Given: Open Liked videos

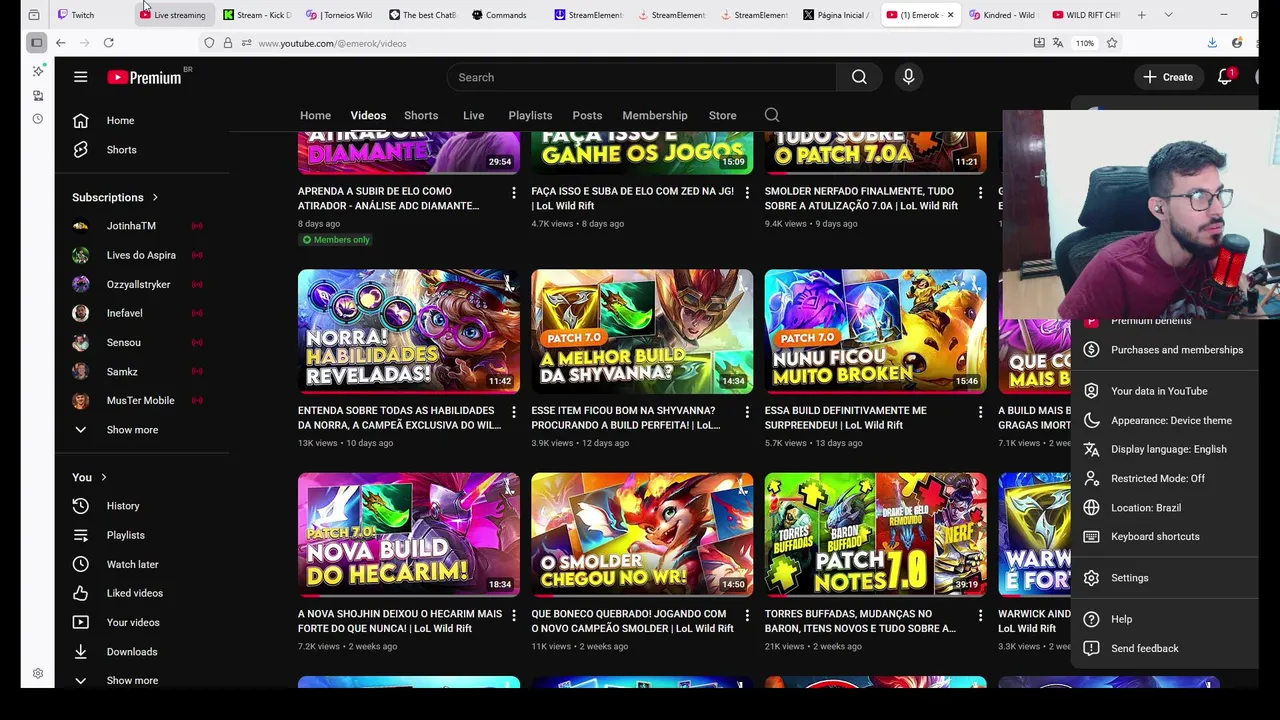Looking at the screenshot, I should pyautogui.click(x=142, y=593).
